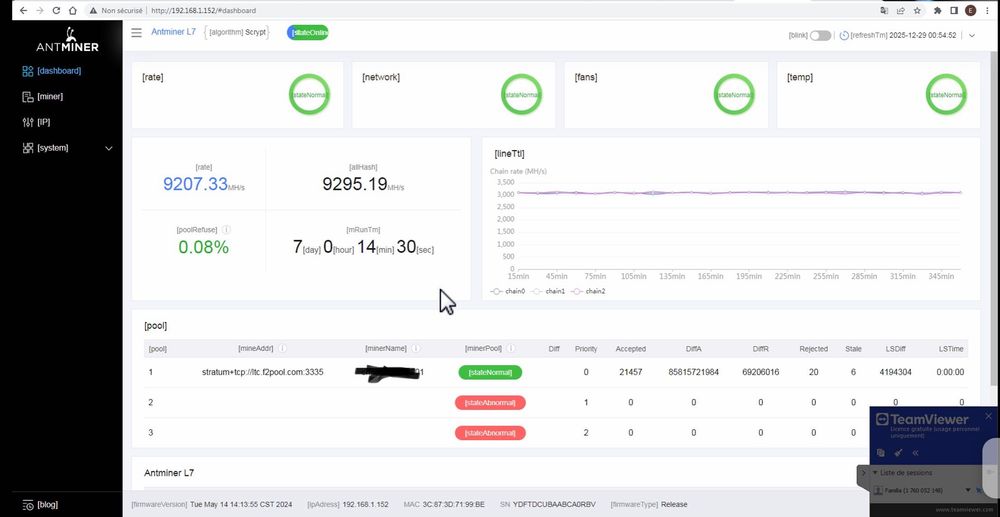Toggle chain2 series in the legend
1000x517 pixels.
pyautogui.click(x=588, y=291)
